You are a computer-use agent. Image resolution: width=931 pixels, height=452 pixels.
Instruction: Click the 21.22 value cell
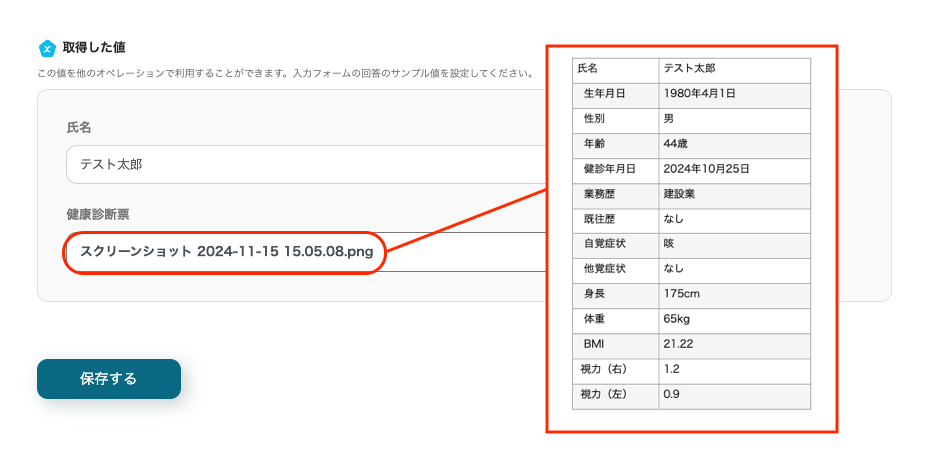[734, 346]
